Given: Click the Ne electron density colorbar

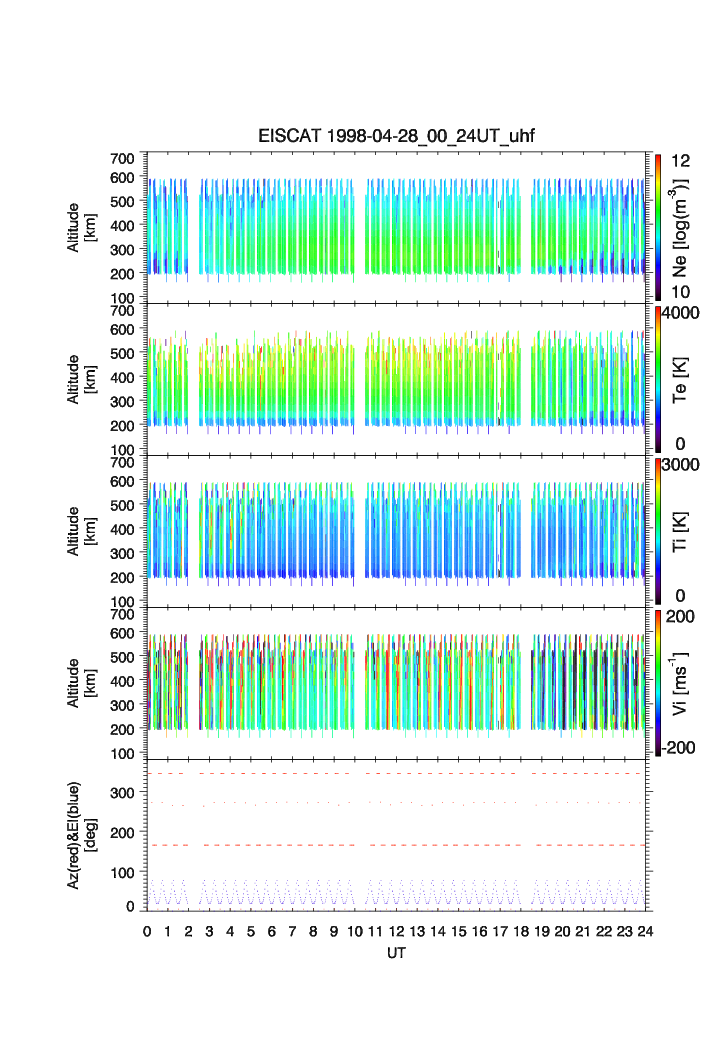Looking at the screenshot, I should (x=658, y=226).
